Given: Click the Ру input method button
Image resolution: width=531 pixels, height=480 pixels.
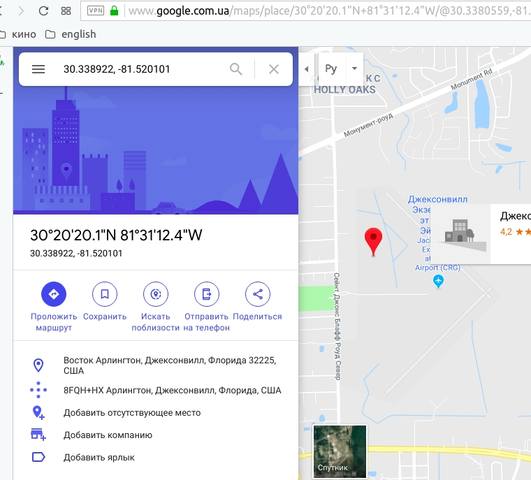Looking at the screenshot, I should [x=331, y=69].
